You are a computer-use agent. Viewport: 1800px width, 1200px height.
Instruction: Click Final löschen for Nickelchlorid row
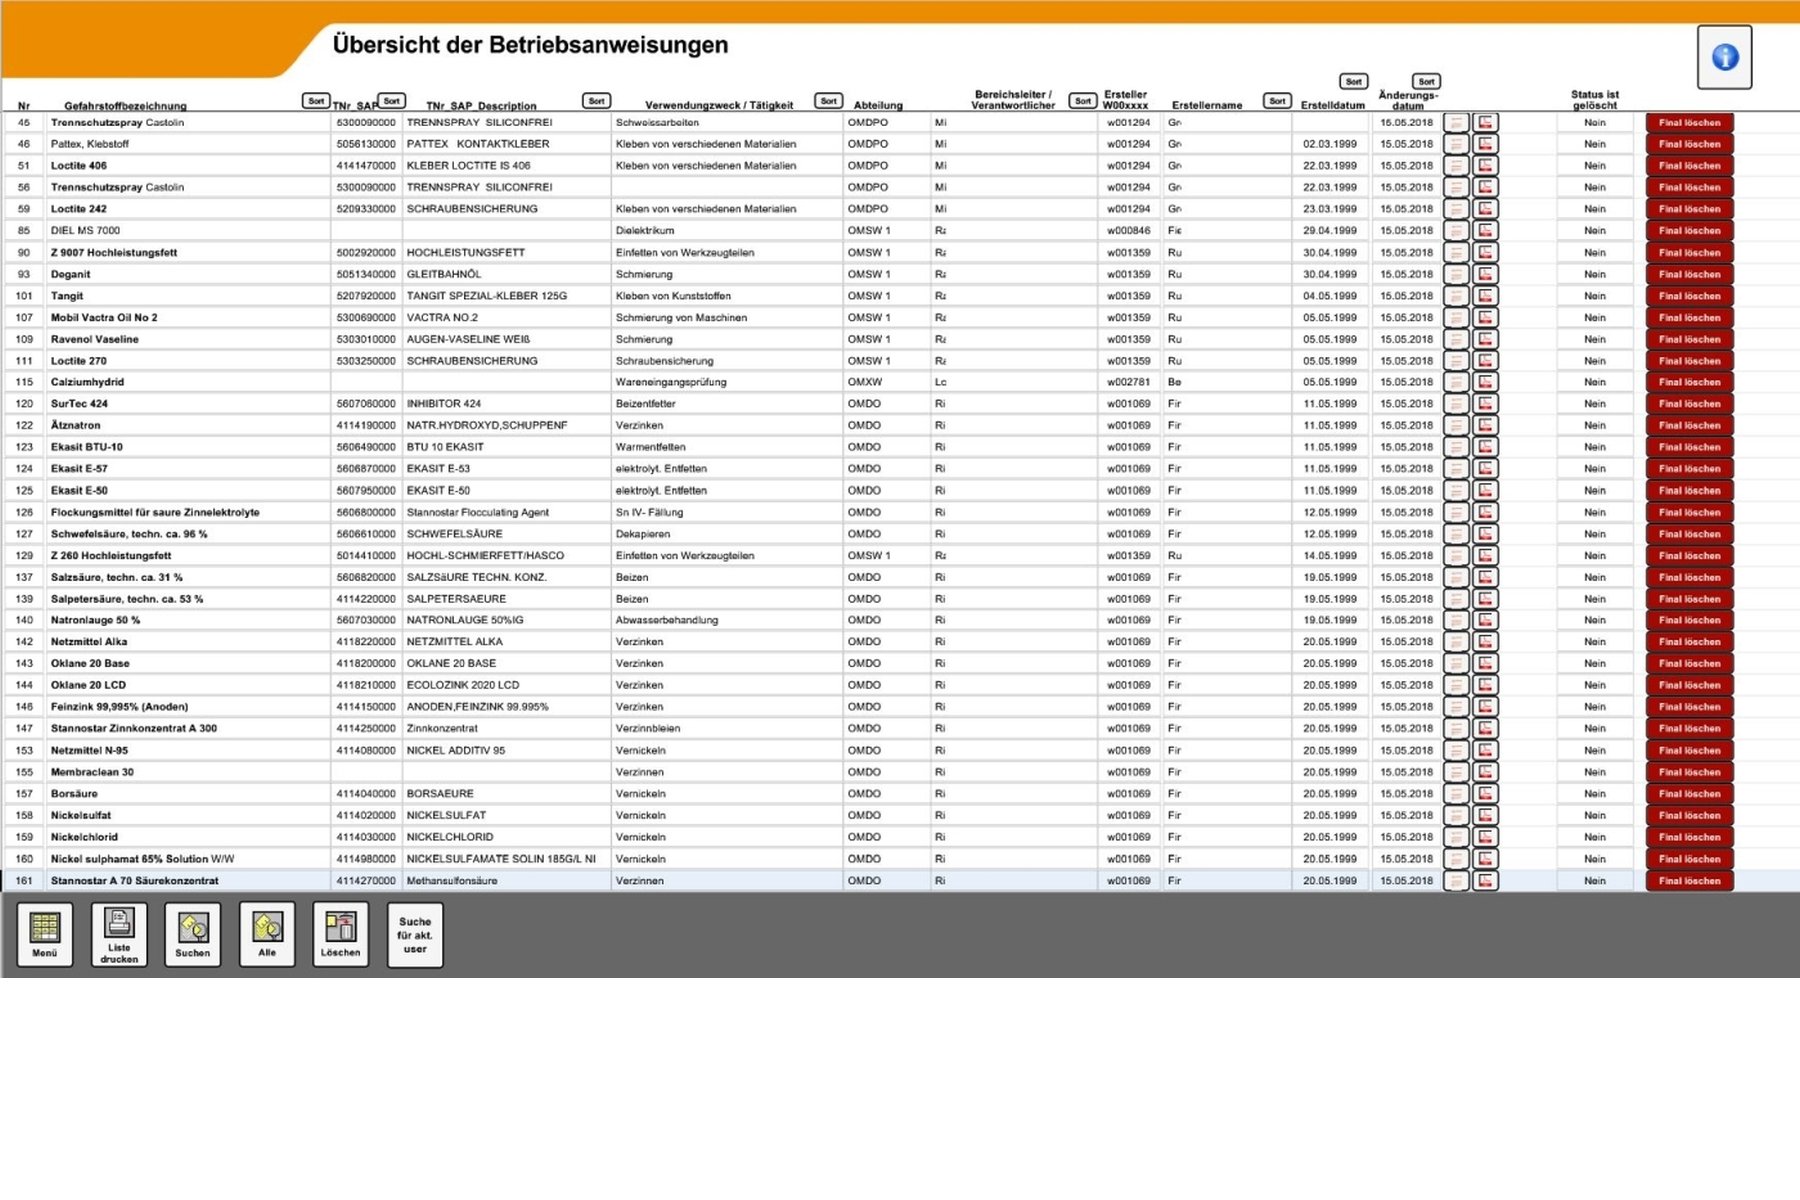point(1690,837)
